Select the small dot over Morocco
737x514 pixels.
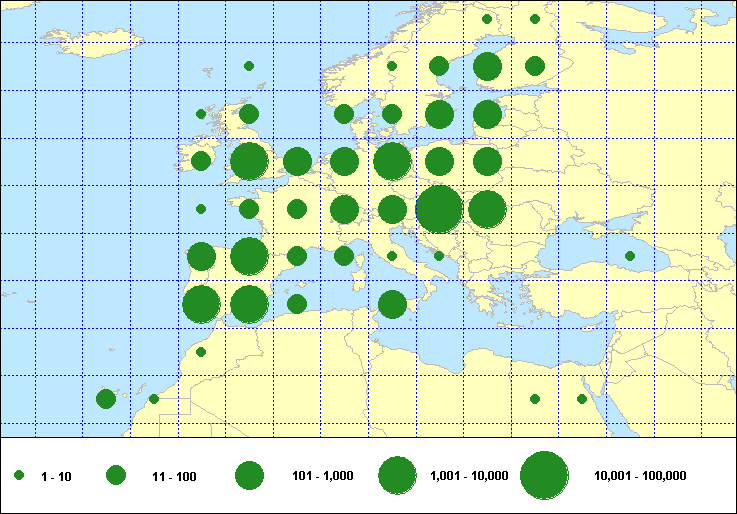pyautogui.click(x=201, y=352)
